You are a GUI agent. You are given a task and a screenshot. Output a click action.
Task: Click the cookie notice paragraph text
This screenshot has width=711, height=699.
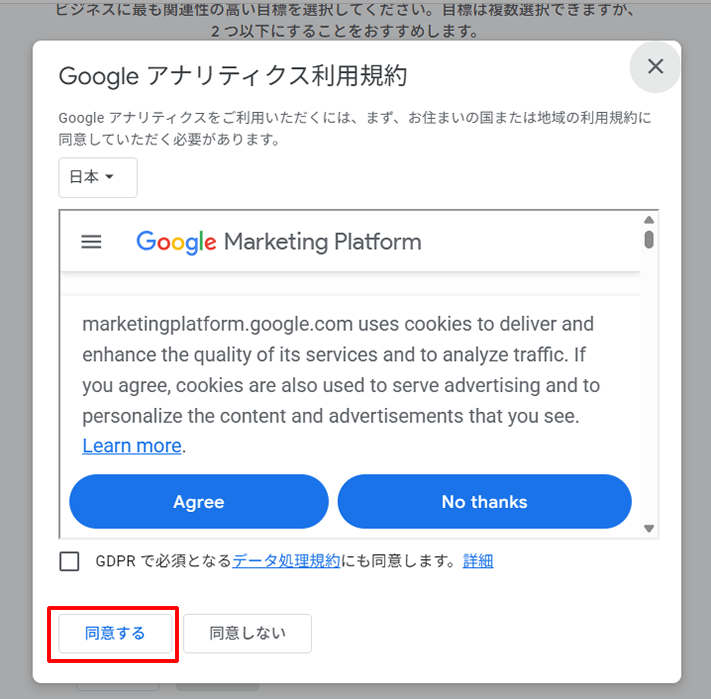pyautogui.click(x=340, y=369)
